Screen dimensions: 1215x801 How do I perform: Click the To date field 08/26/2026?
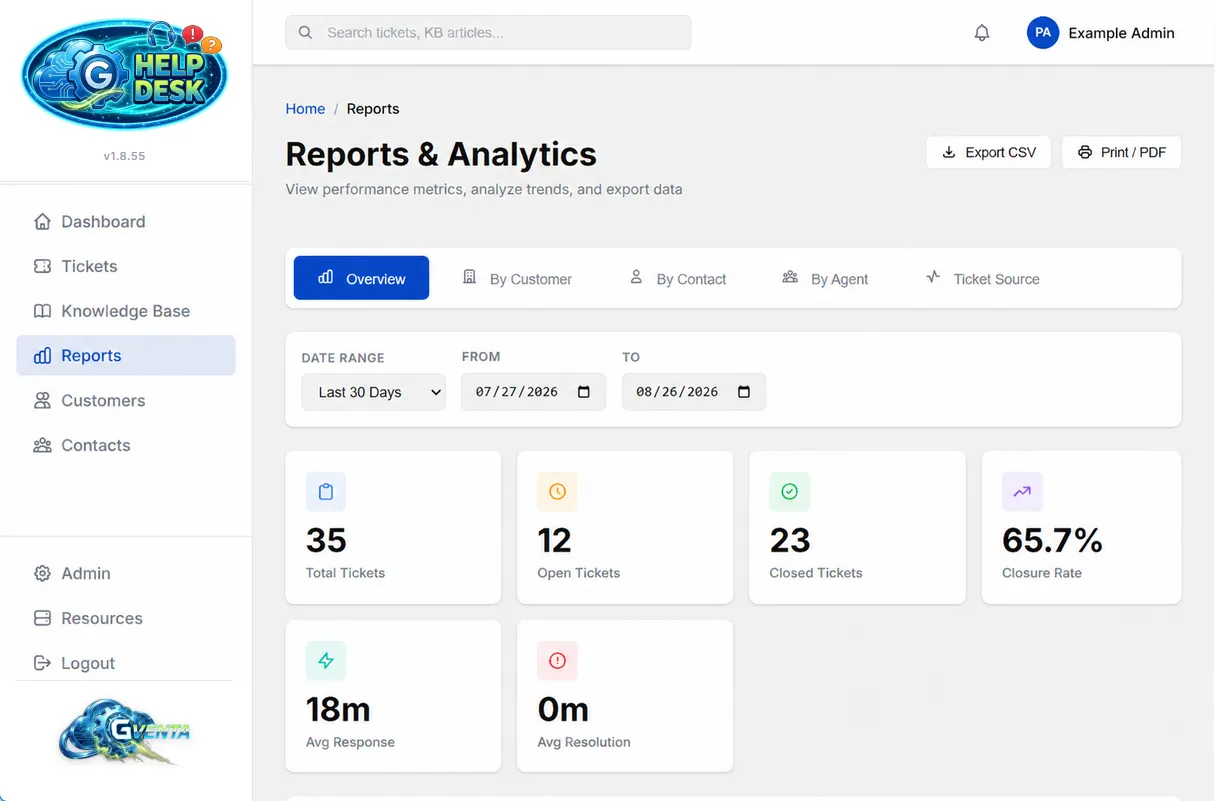694,392
